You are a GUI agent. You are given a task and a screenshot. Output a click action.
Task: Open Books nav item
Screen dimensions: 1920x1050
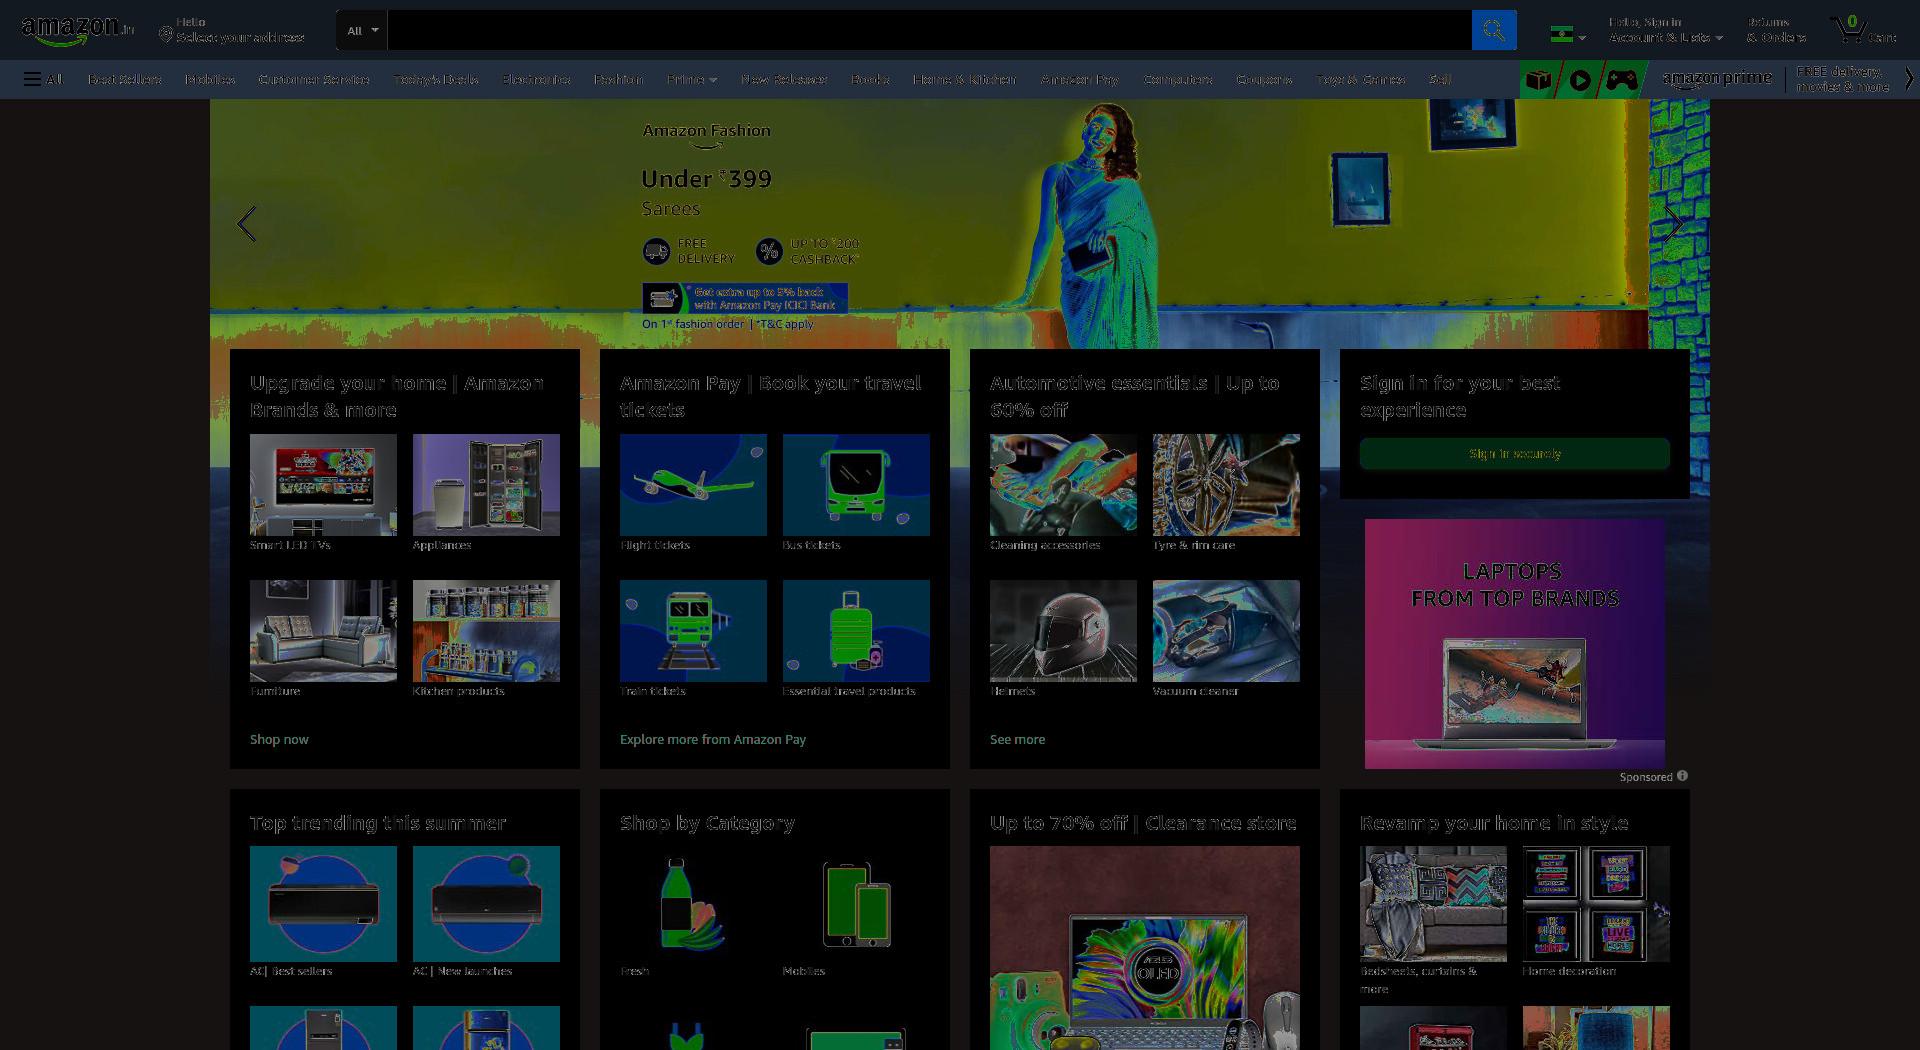tap(870, 79)
